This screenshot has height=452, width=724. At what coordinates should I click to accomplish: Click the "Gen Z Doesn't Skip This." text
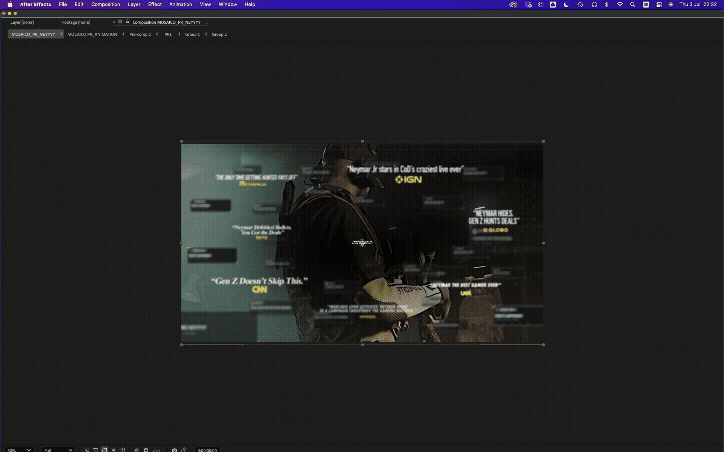[259, 281]
